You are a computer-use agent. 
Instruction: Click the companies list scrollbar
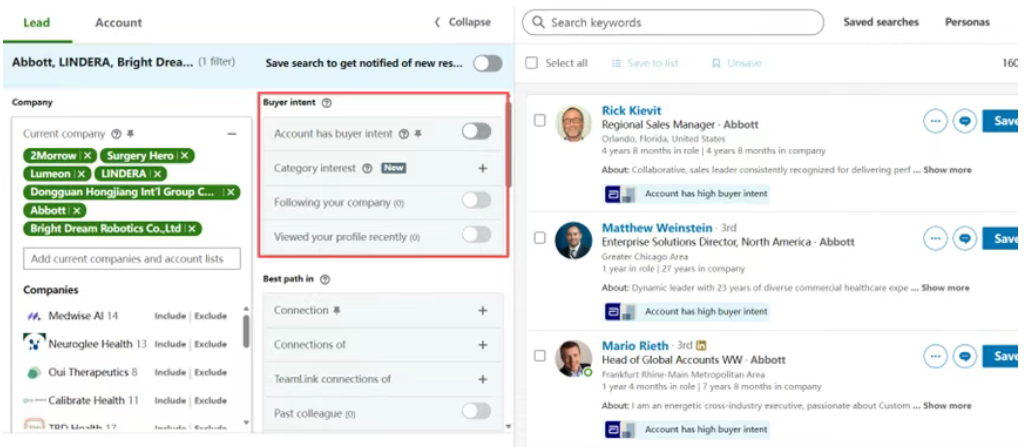click(246, 331)
